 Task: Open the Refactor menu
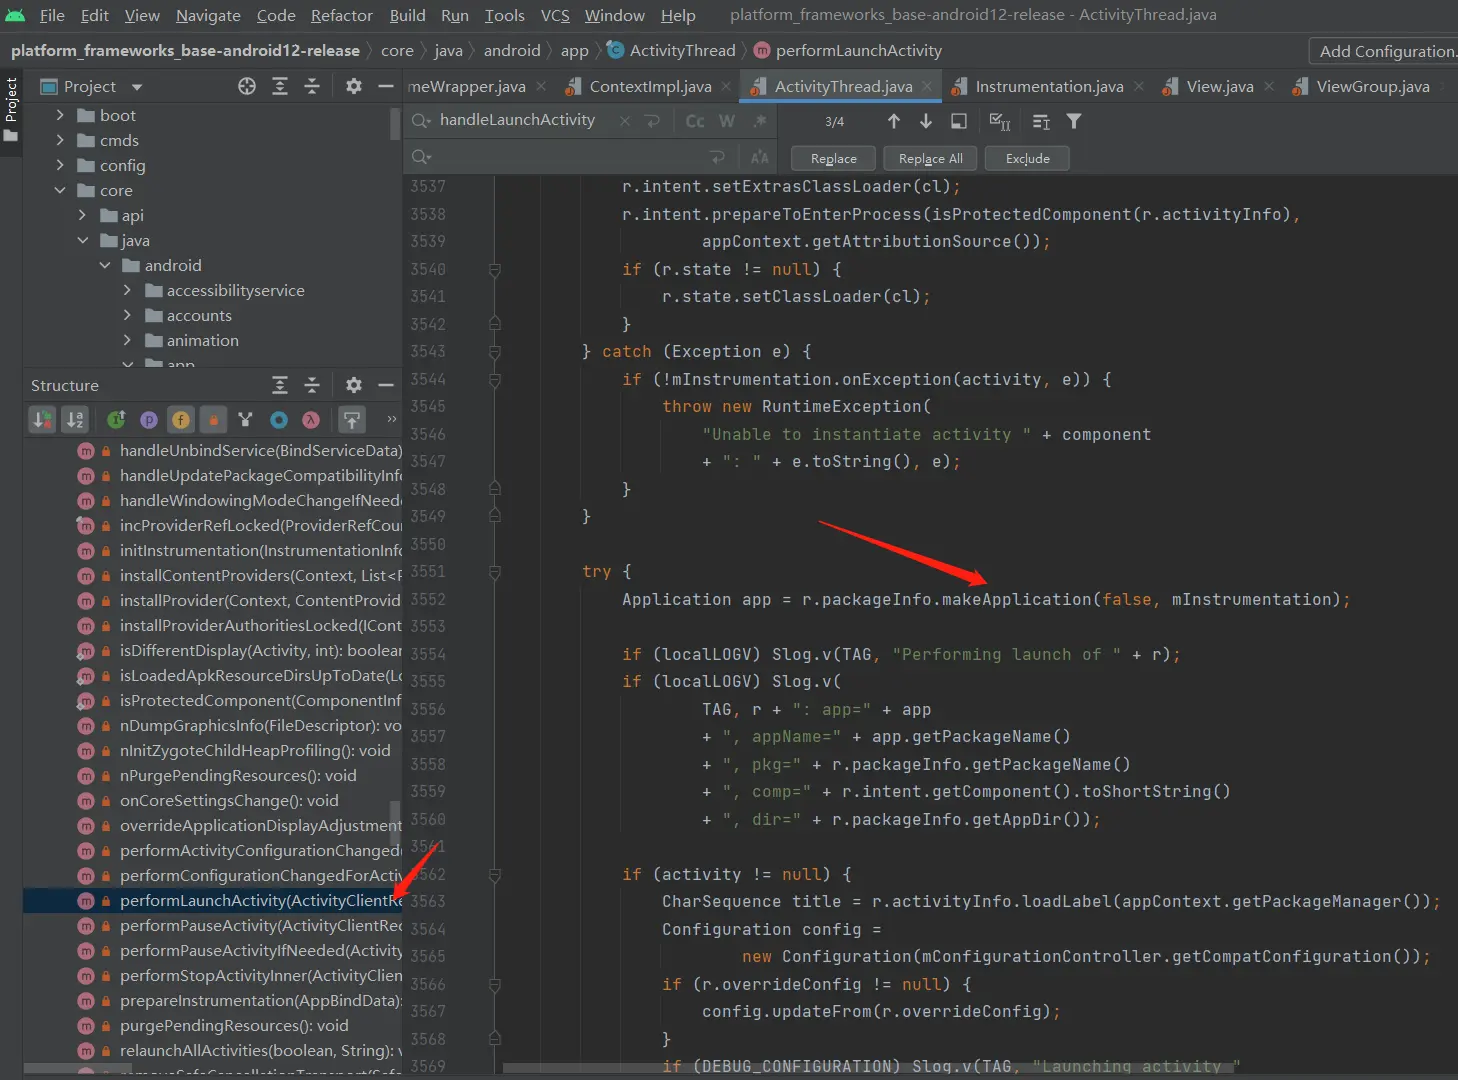click(341, 15)
